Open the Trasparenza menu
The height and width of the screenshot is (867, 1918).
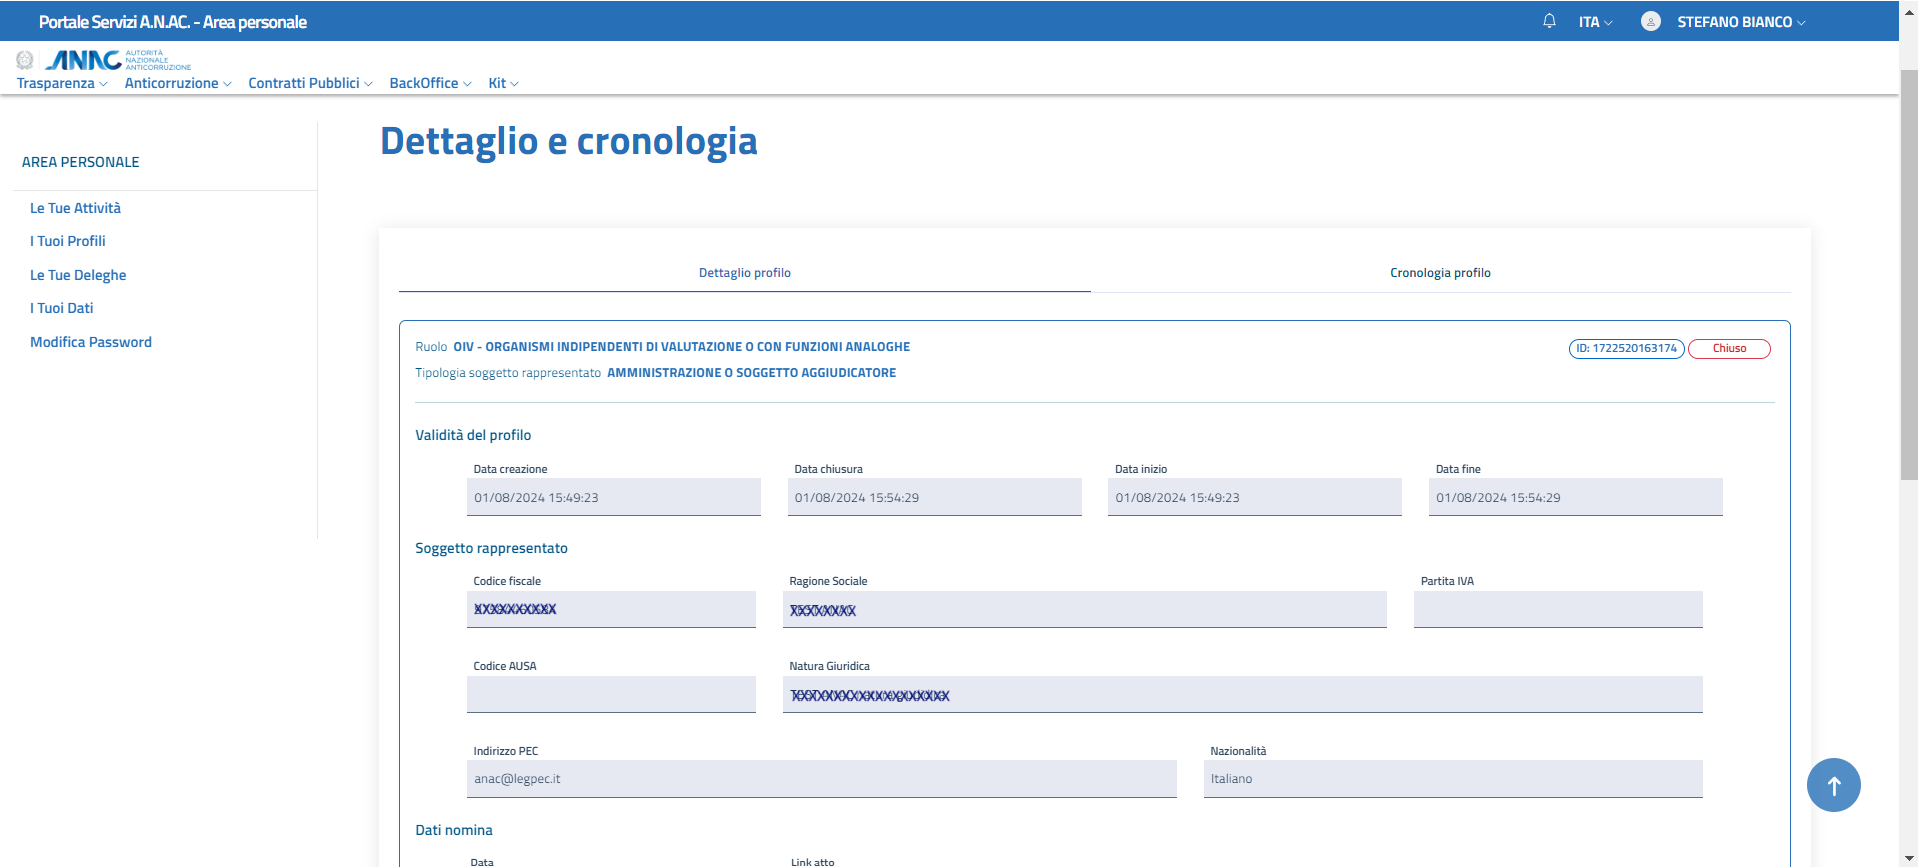point(62,83)
